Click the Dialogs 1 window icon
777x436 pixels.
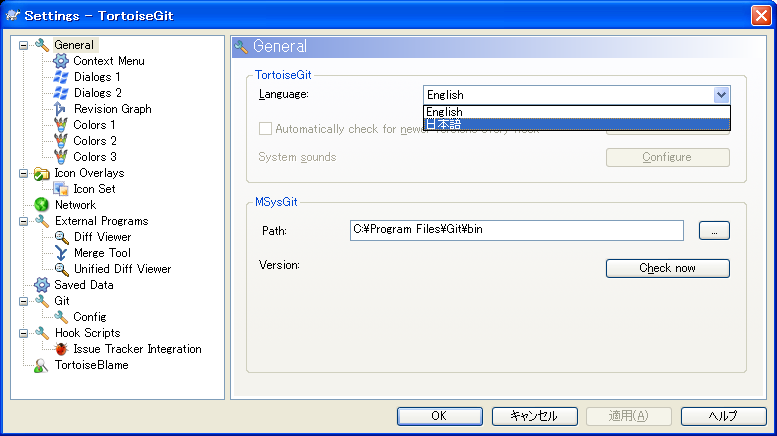pos(61,77)
